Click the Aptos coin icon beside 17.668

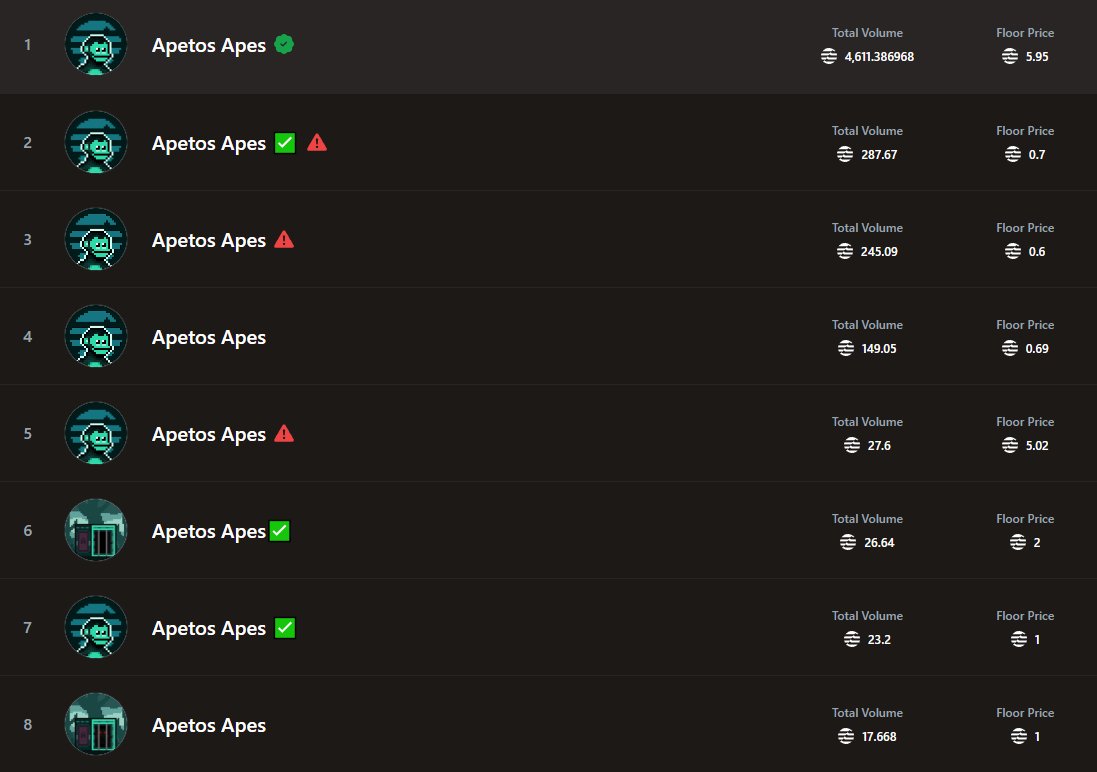tap(846, 737)
